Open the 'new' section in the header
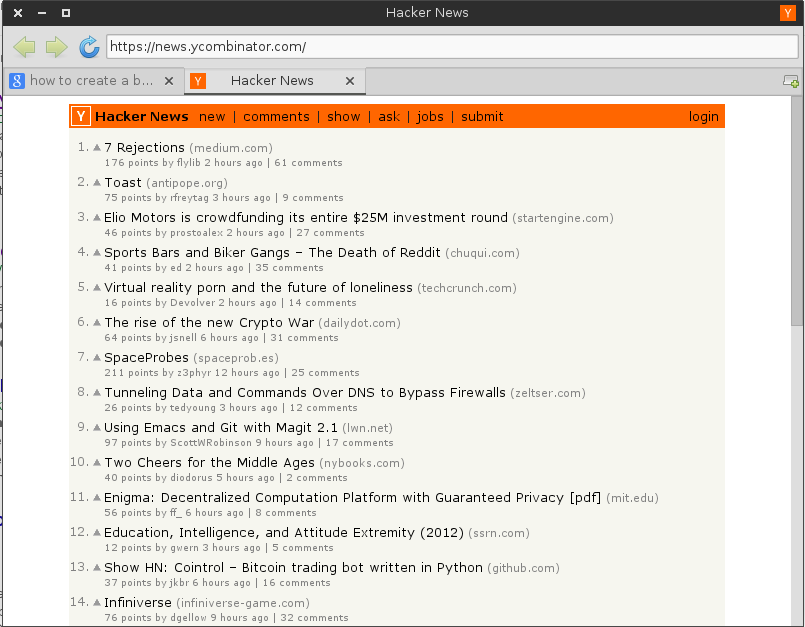 pos(212,117)
